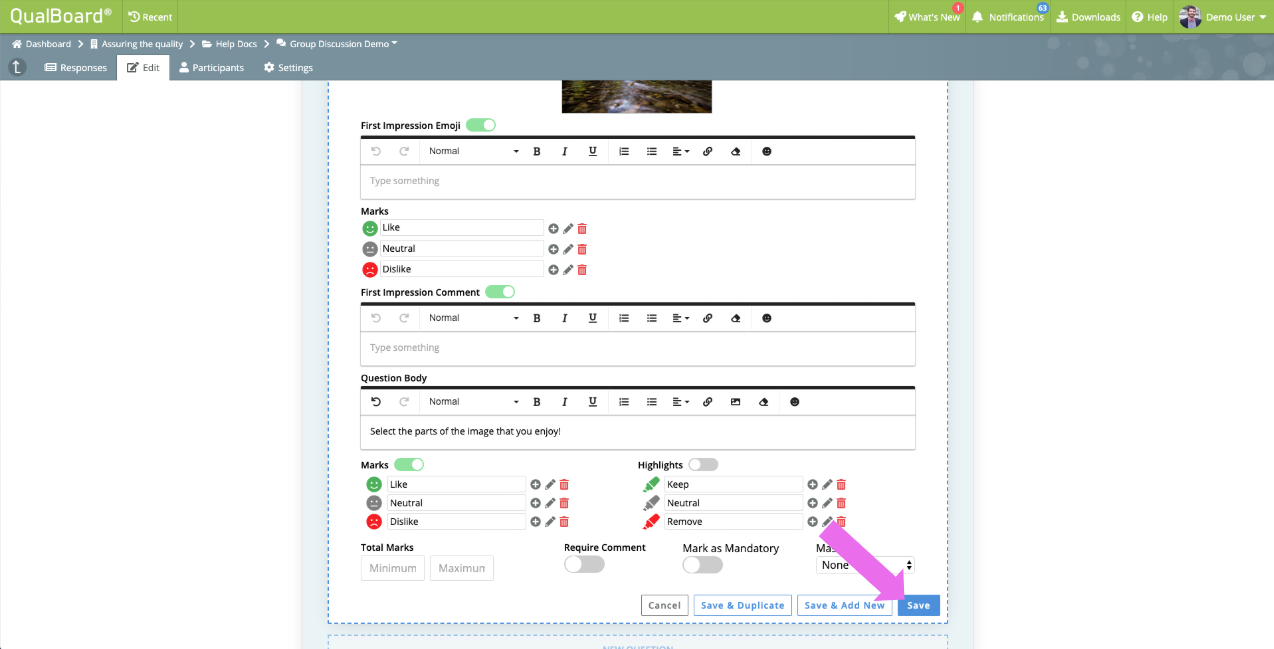The width and height of the screenshot is (1274, 649).
Task: Open emoji picker in First Impression Comment toolbar
Action: (767, 318)
